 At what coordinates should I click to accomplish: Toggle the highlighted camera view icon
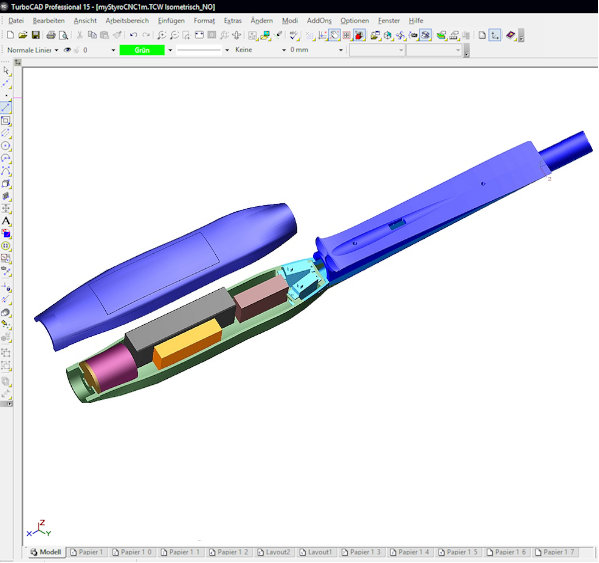[426, 35]
